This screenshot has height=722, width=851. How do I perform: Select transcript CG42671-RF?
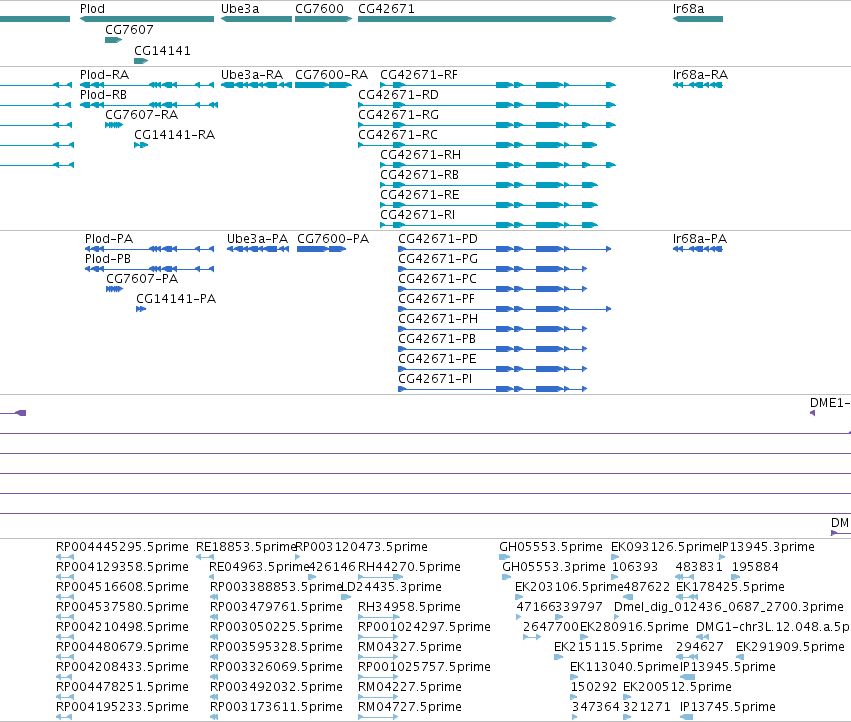[x=418, y=75]
